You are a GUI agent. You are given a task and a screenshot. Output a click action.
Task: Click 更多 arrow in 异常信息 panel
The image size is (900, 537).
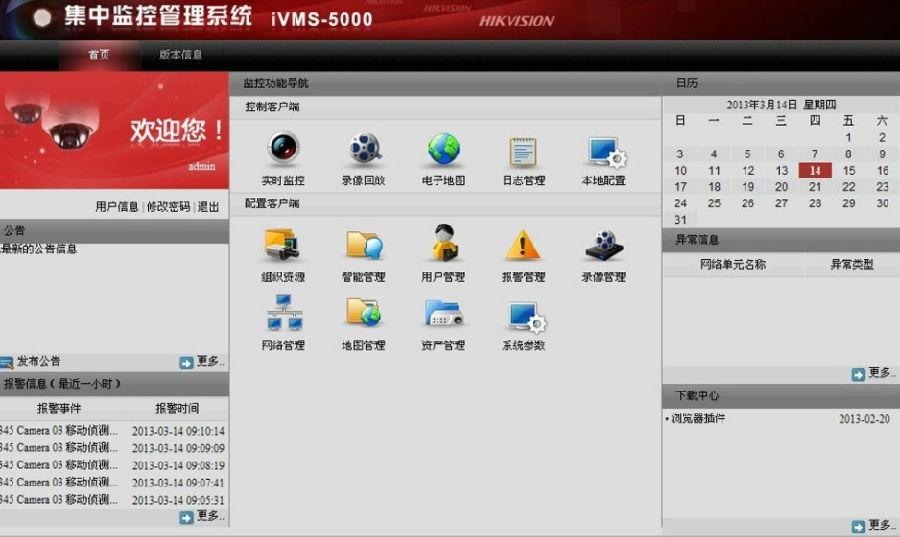(858, 375)
